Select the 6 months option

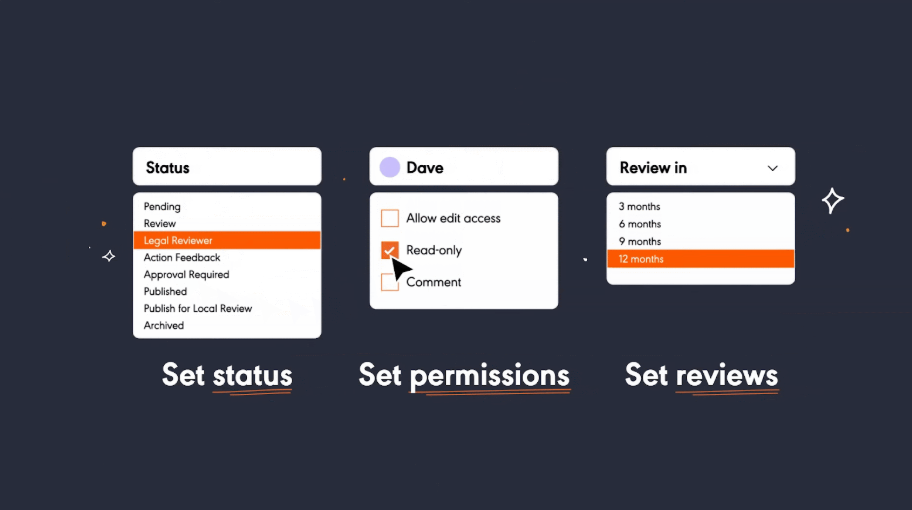640,224
